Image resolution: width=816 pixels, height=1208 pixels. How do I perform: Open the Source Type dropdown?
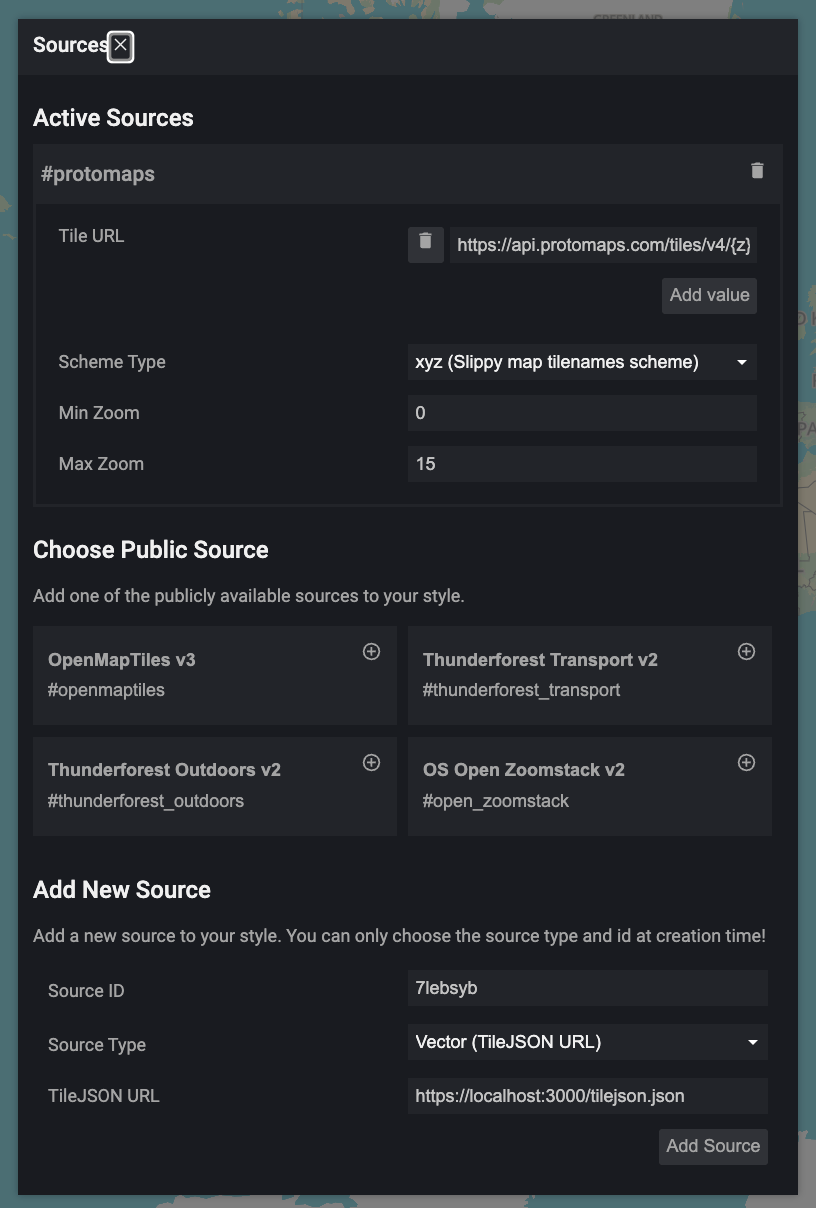pyautogui.click(x=587, y=1042)
